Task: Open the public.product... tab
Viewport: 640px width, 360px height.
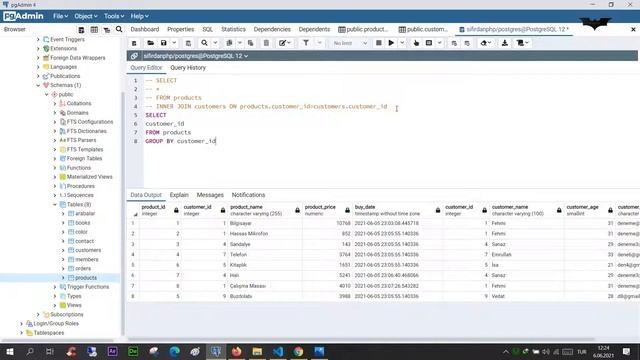Action: [x=363, y=29]
